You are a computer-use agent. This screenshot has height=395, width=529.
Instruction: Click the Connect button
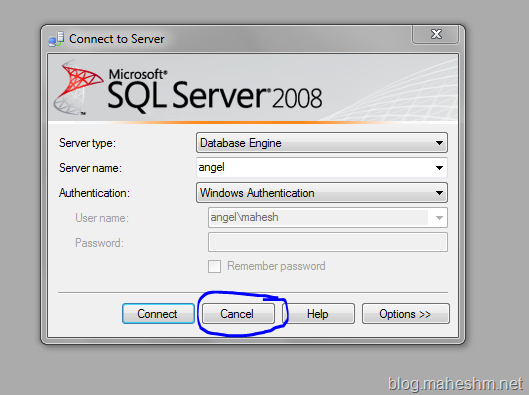point(158,314)
